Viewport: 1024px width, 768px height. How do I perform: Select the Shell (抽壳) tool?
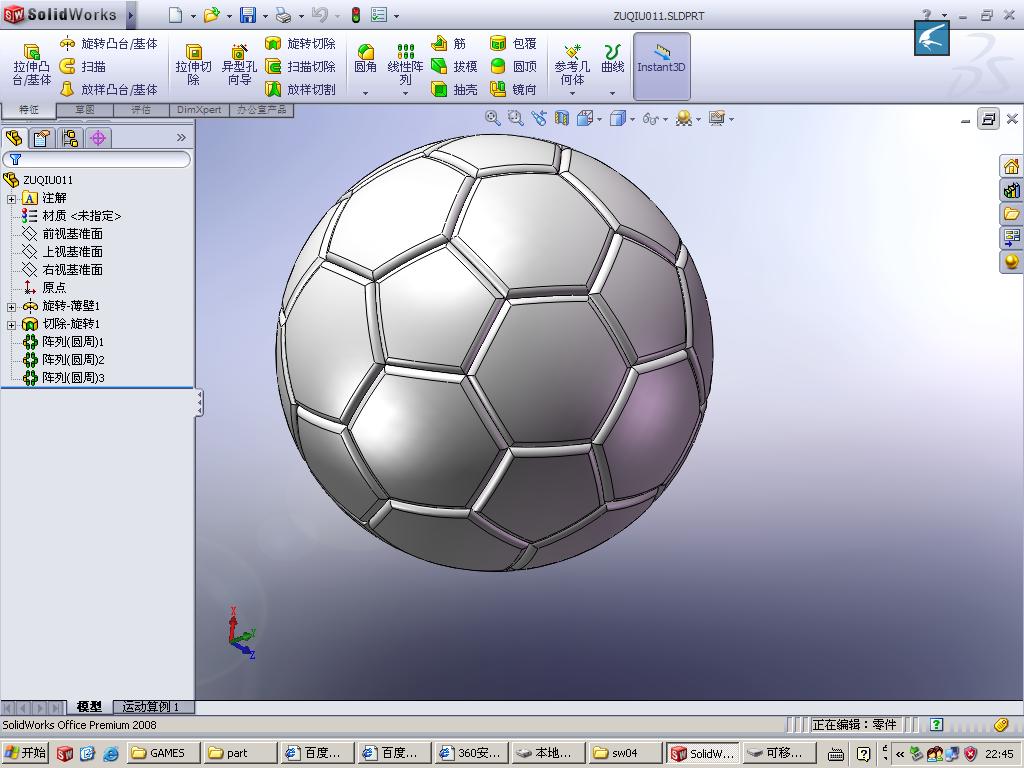[455, 89]
